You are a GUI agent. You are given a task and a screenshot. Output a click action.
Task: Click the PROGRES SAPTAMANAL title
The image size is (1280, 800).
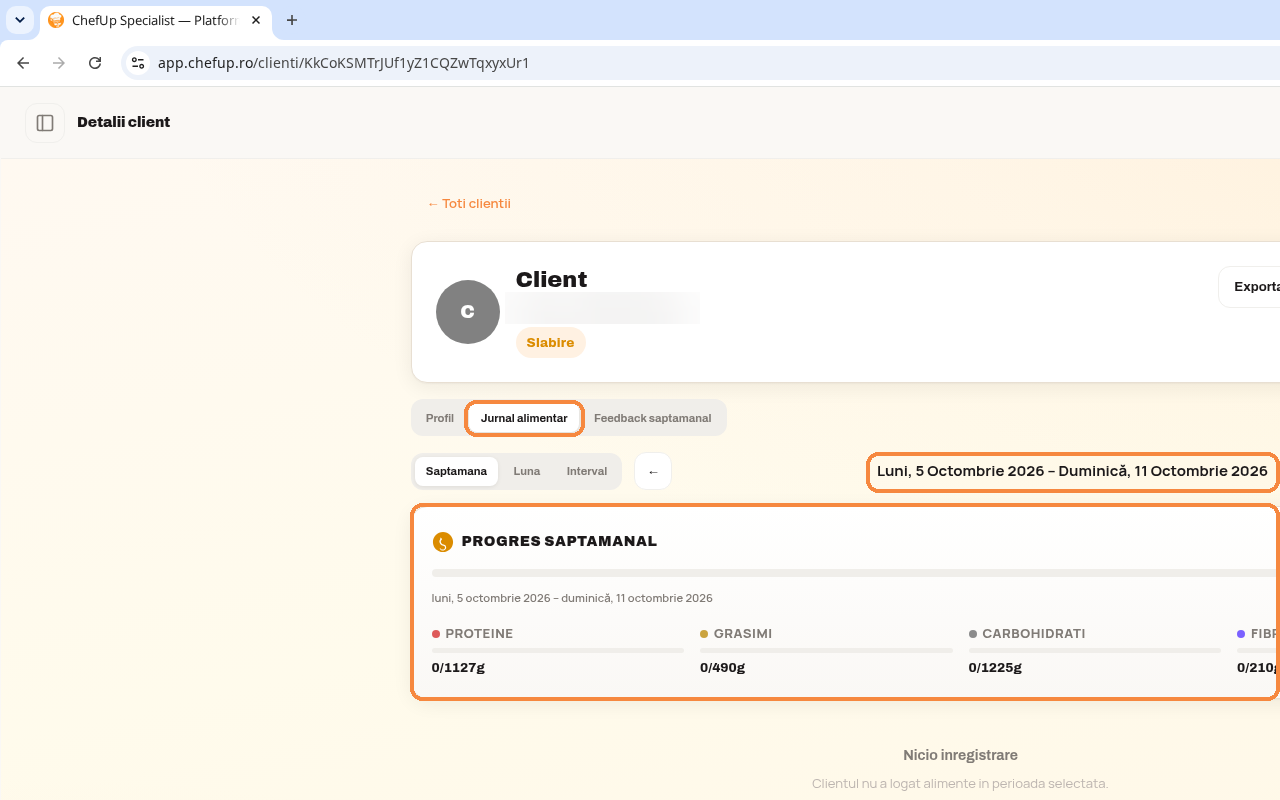tap(559, 541)
